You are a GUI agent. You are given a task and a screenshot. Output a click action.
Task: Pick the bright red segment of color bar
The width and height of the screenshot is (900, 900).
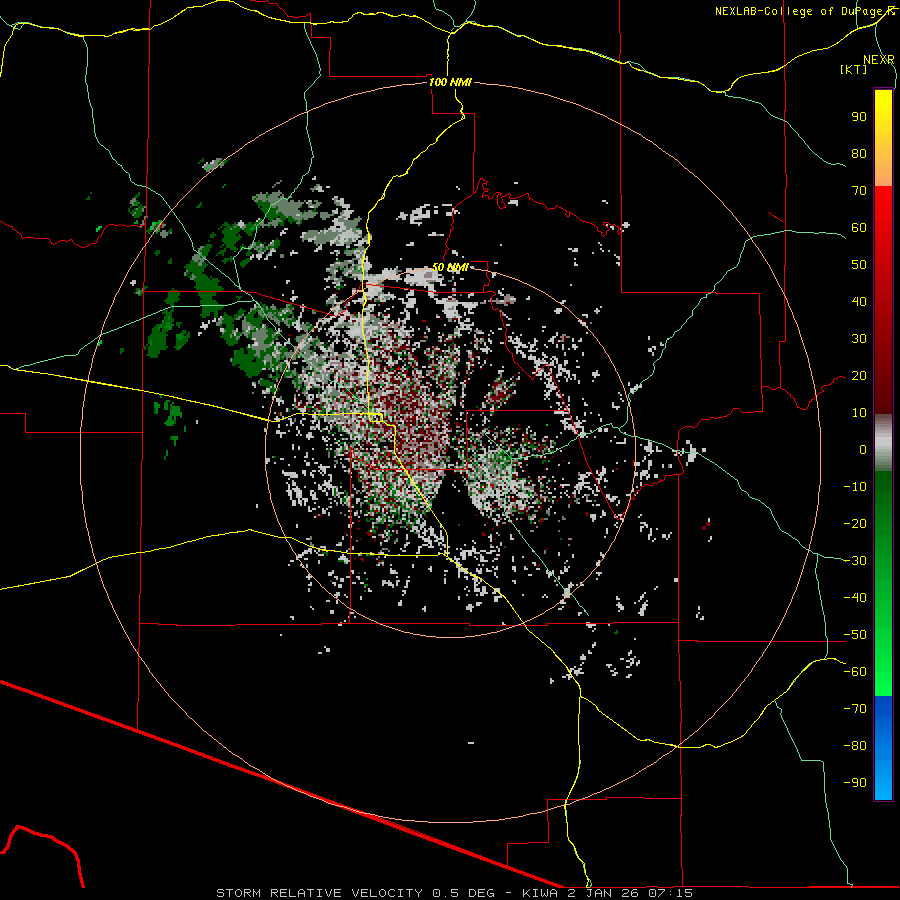pyautogui.click(x=883, y=207)
